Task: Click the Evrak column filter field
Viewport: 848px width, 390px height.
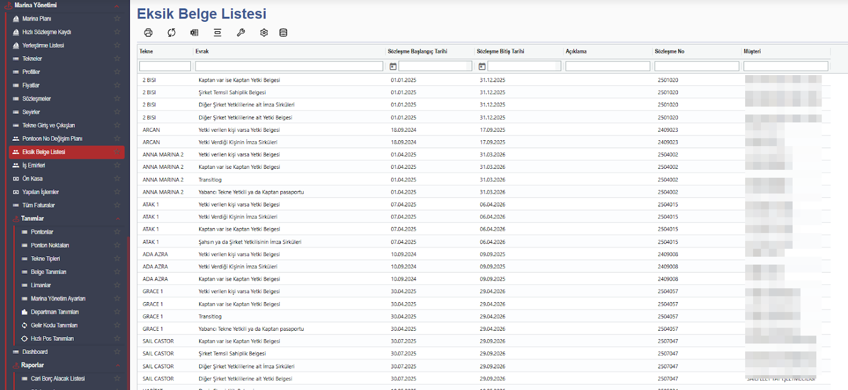Action: coord(289,66)
